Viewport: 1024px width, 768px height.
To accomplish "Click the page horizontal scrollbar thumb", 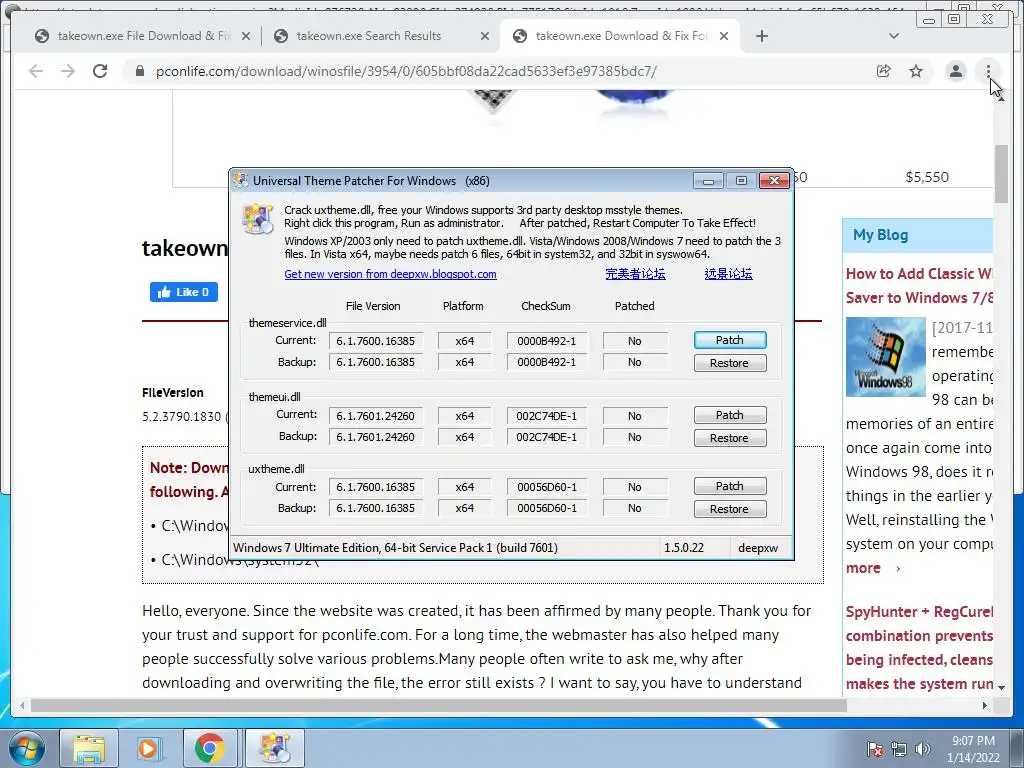I will pos(439,705).
